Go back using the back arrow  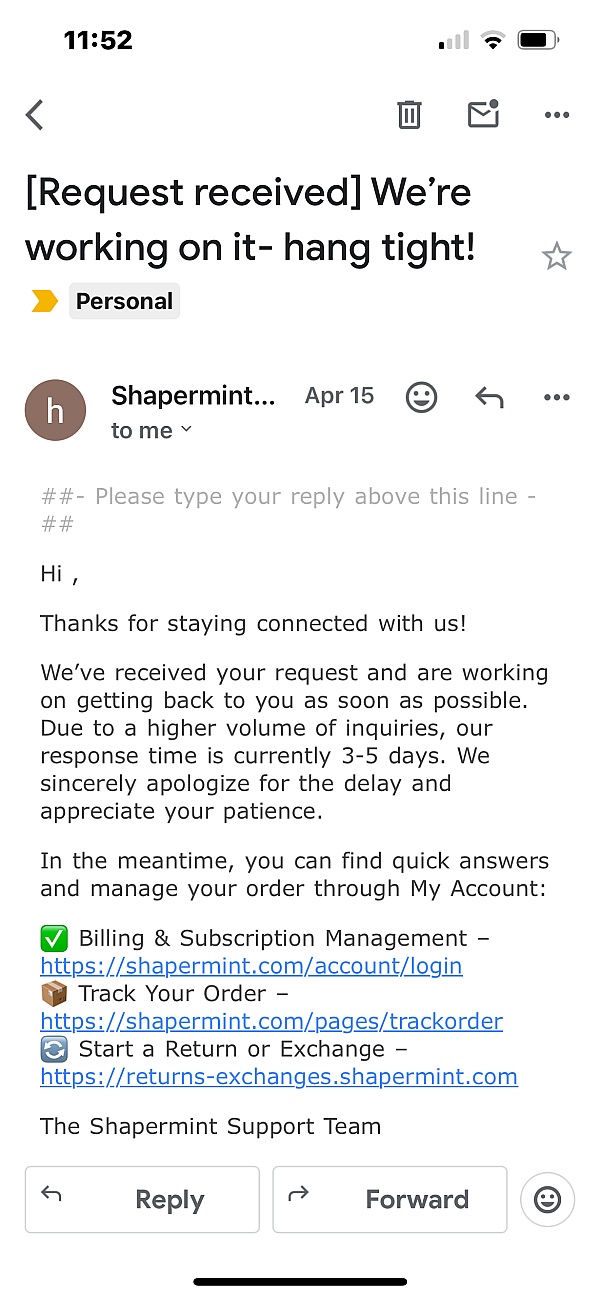click(x=35, y=115)
